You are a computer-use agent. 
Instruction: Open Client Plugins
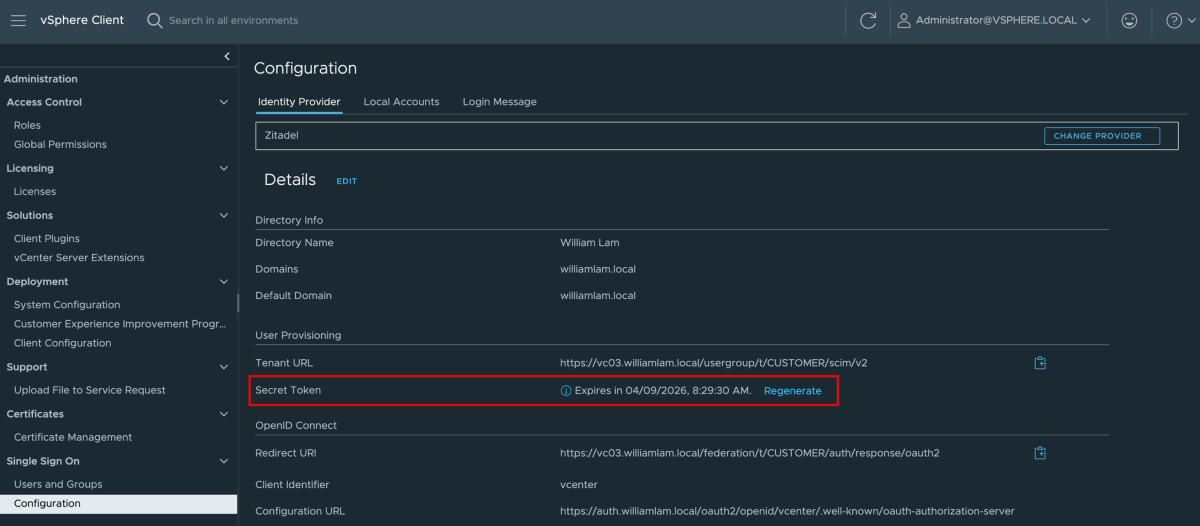tap(47, 238)
